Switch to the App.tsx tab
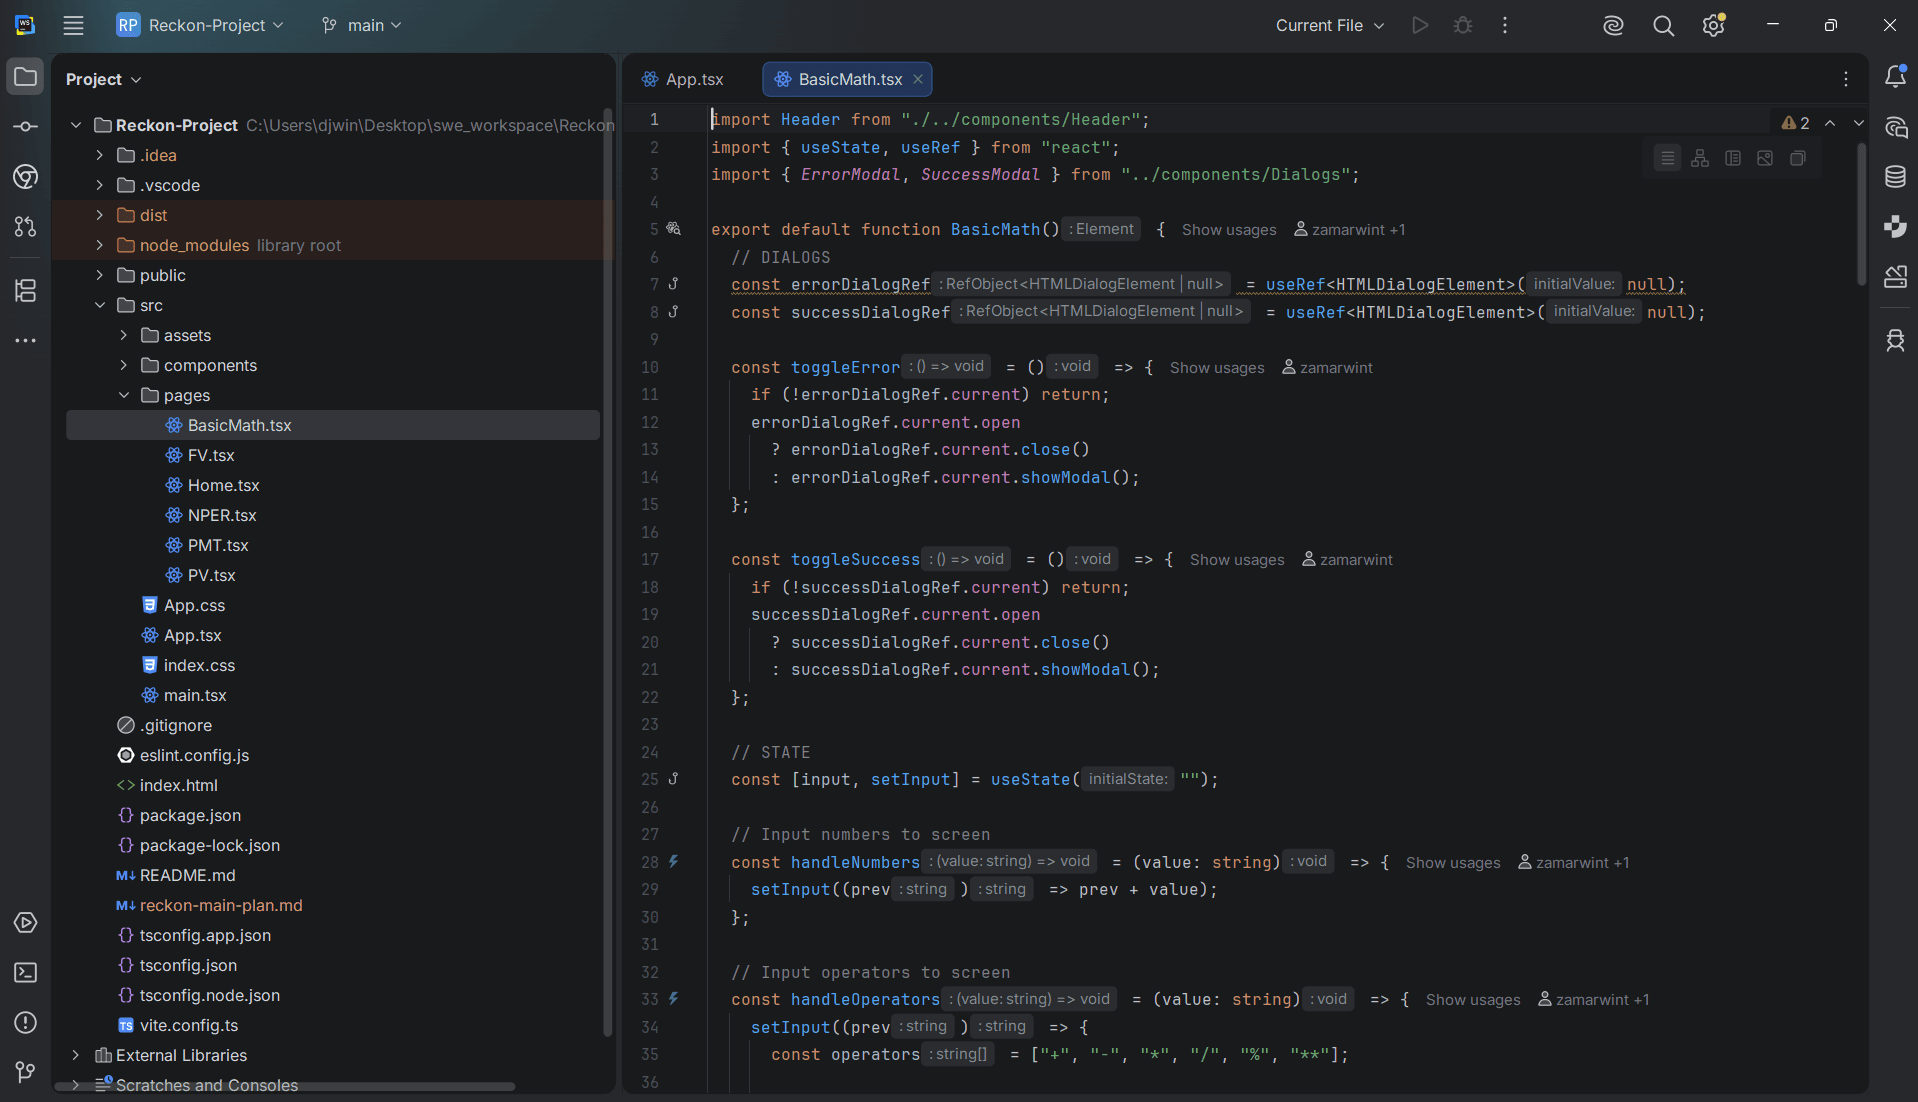 (683, 79)
